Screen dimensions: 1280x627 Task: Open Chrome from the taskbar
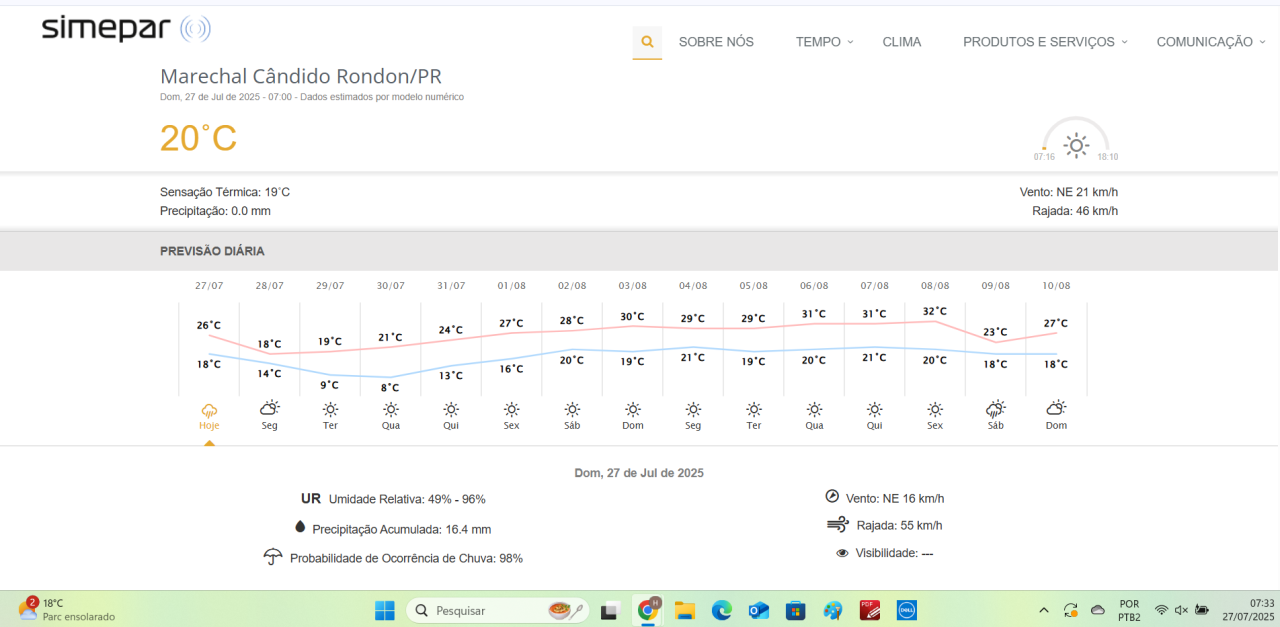pos(648,609)
